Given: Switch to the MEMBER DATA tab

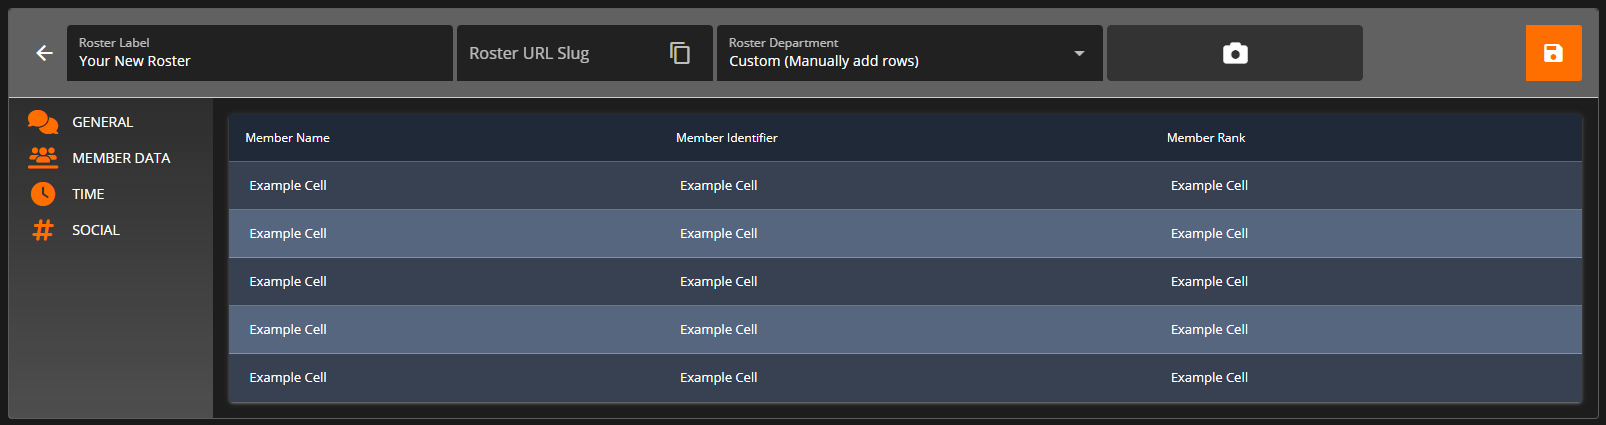Looking at the screenshot, I should [x=121, y=158].
